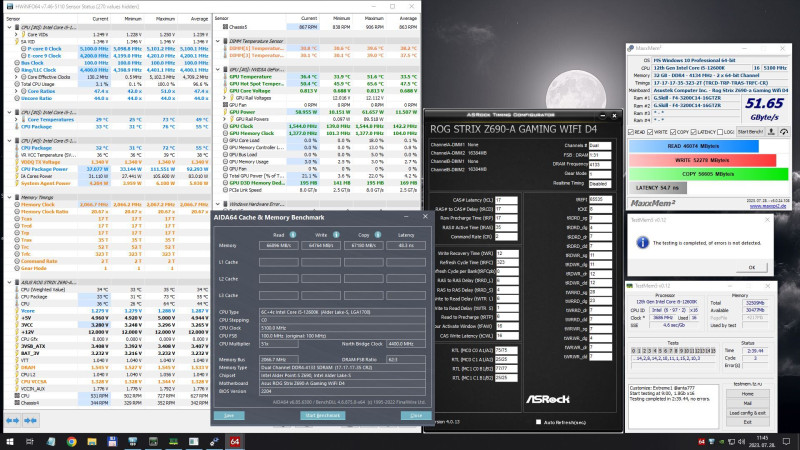The width and height of the screenshot is (800, 450).
Task: Click MaxxMem READ result bar
Action: tap(693, 146)
